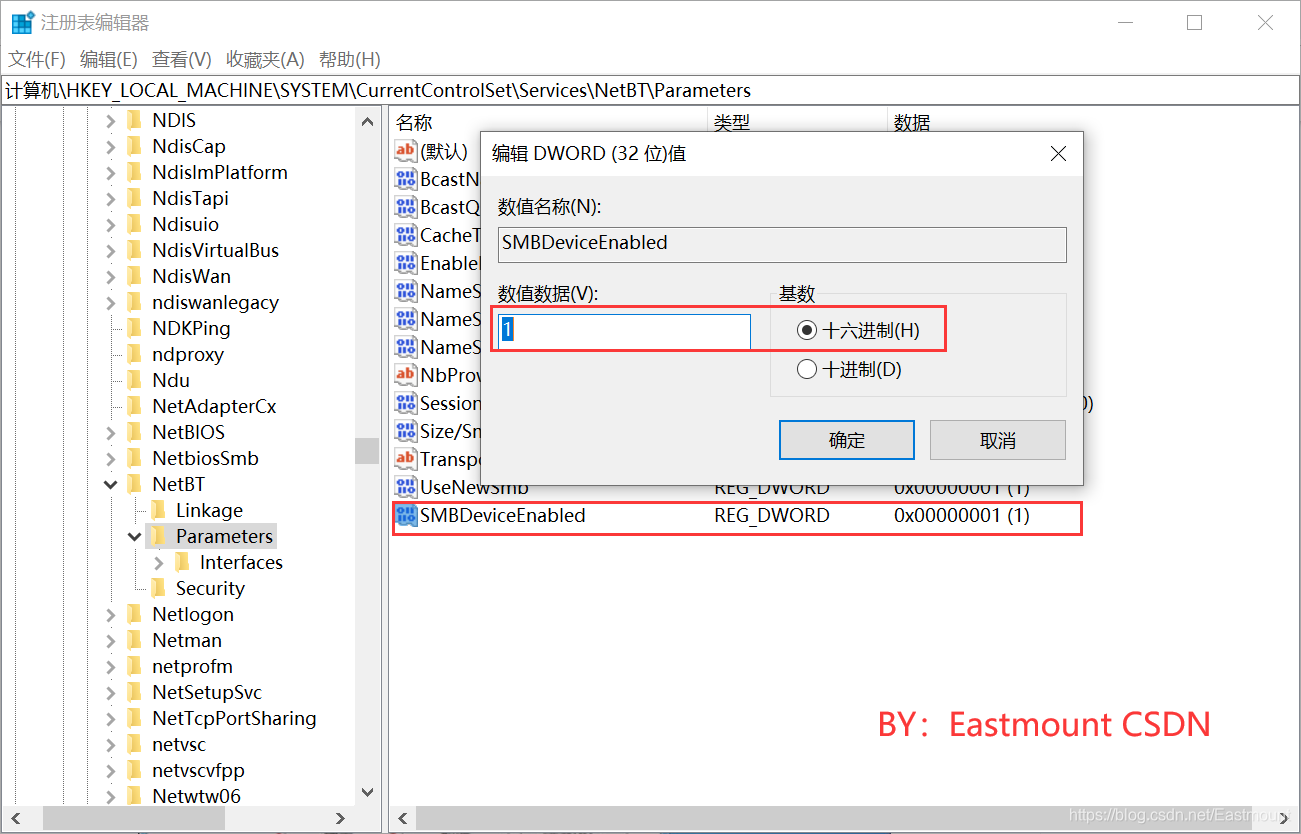The image size is (1301, 834).
Task: Select the Ndu tree item
Action: click(x=171, y=380)
